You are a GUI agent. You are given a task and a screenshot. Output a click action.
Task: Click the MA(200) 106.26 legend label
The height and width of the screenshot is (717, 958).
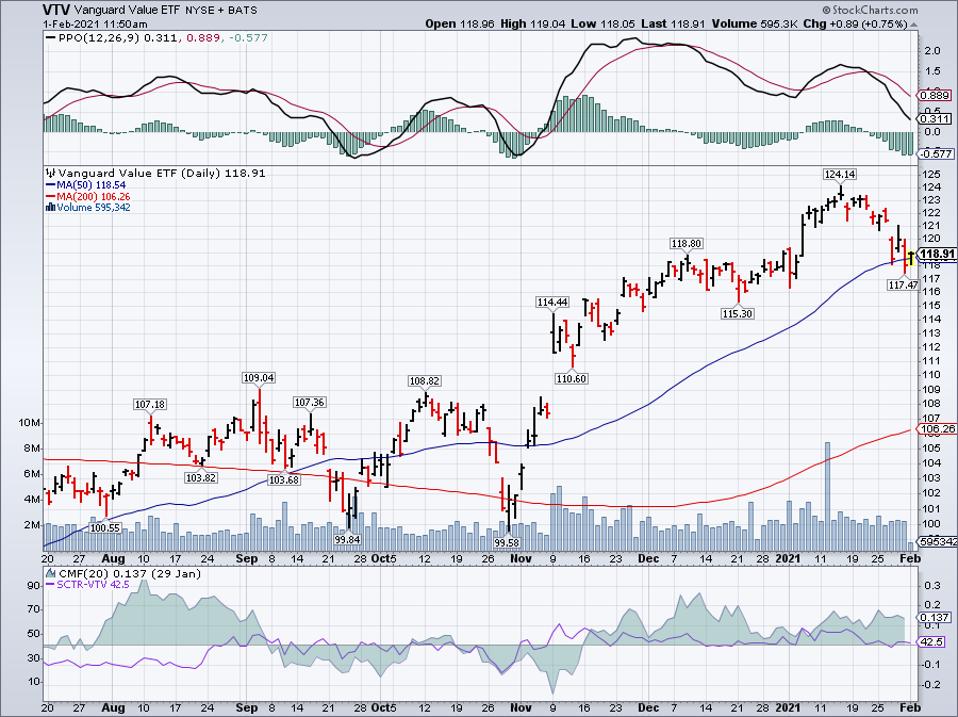point(93,197)
